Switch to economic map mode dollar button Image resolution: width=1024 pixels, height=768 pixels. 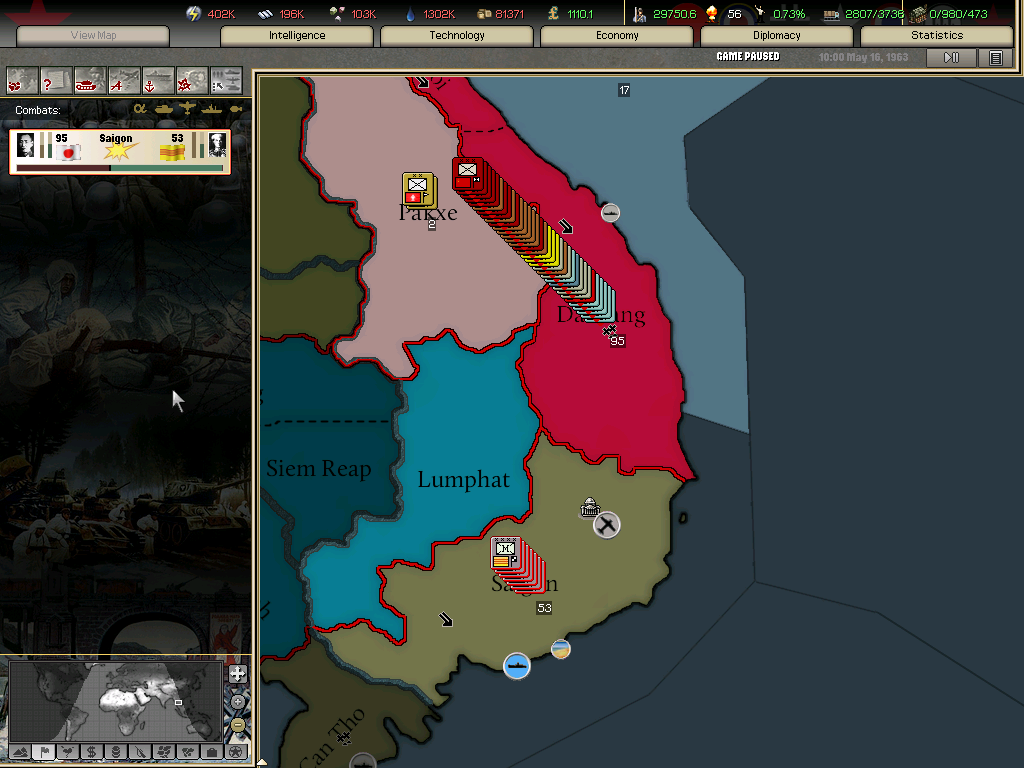92,752
